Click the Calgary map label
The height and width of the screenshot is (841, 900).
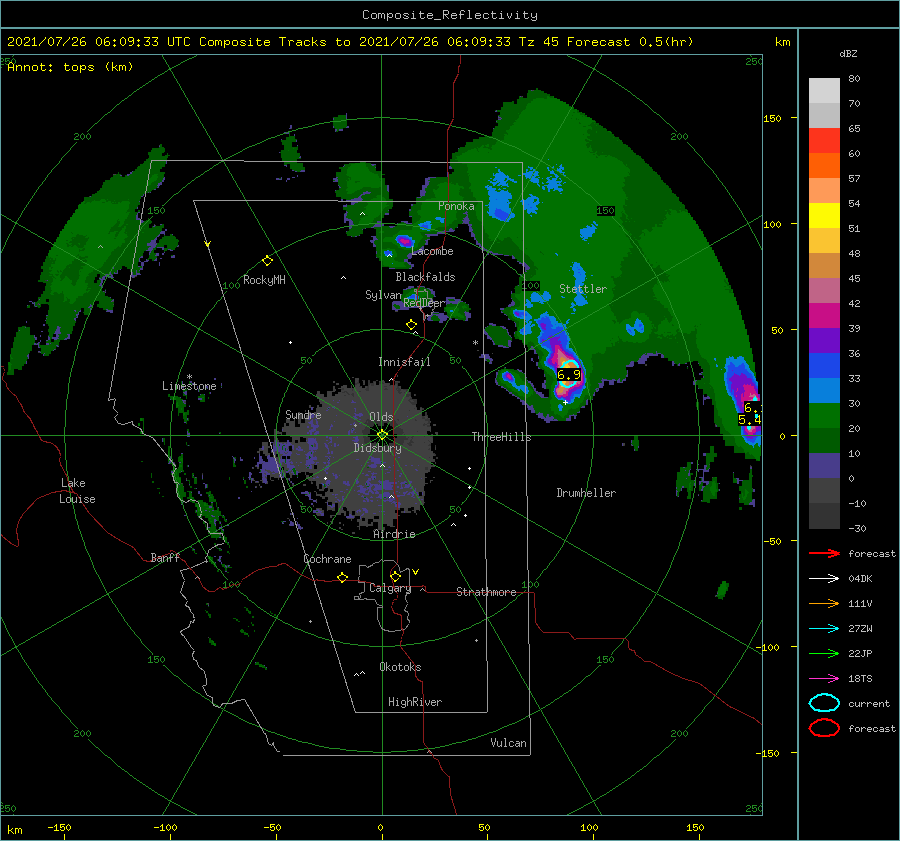(x=390, y=588)
